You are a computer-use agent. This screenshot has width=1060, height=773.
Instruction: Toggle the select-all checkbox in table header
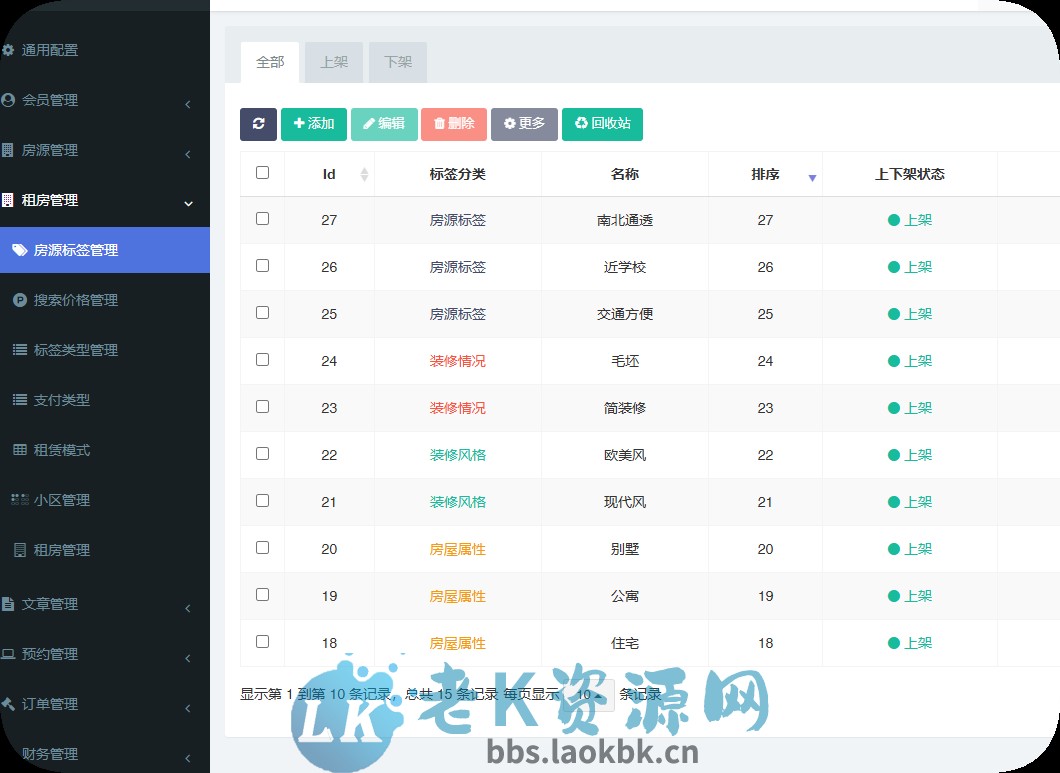[262, 172]
